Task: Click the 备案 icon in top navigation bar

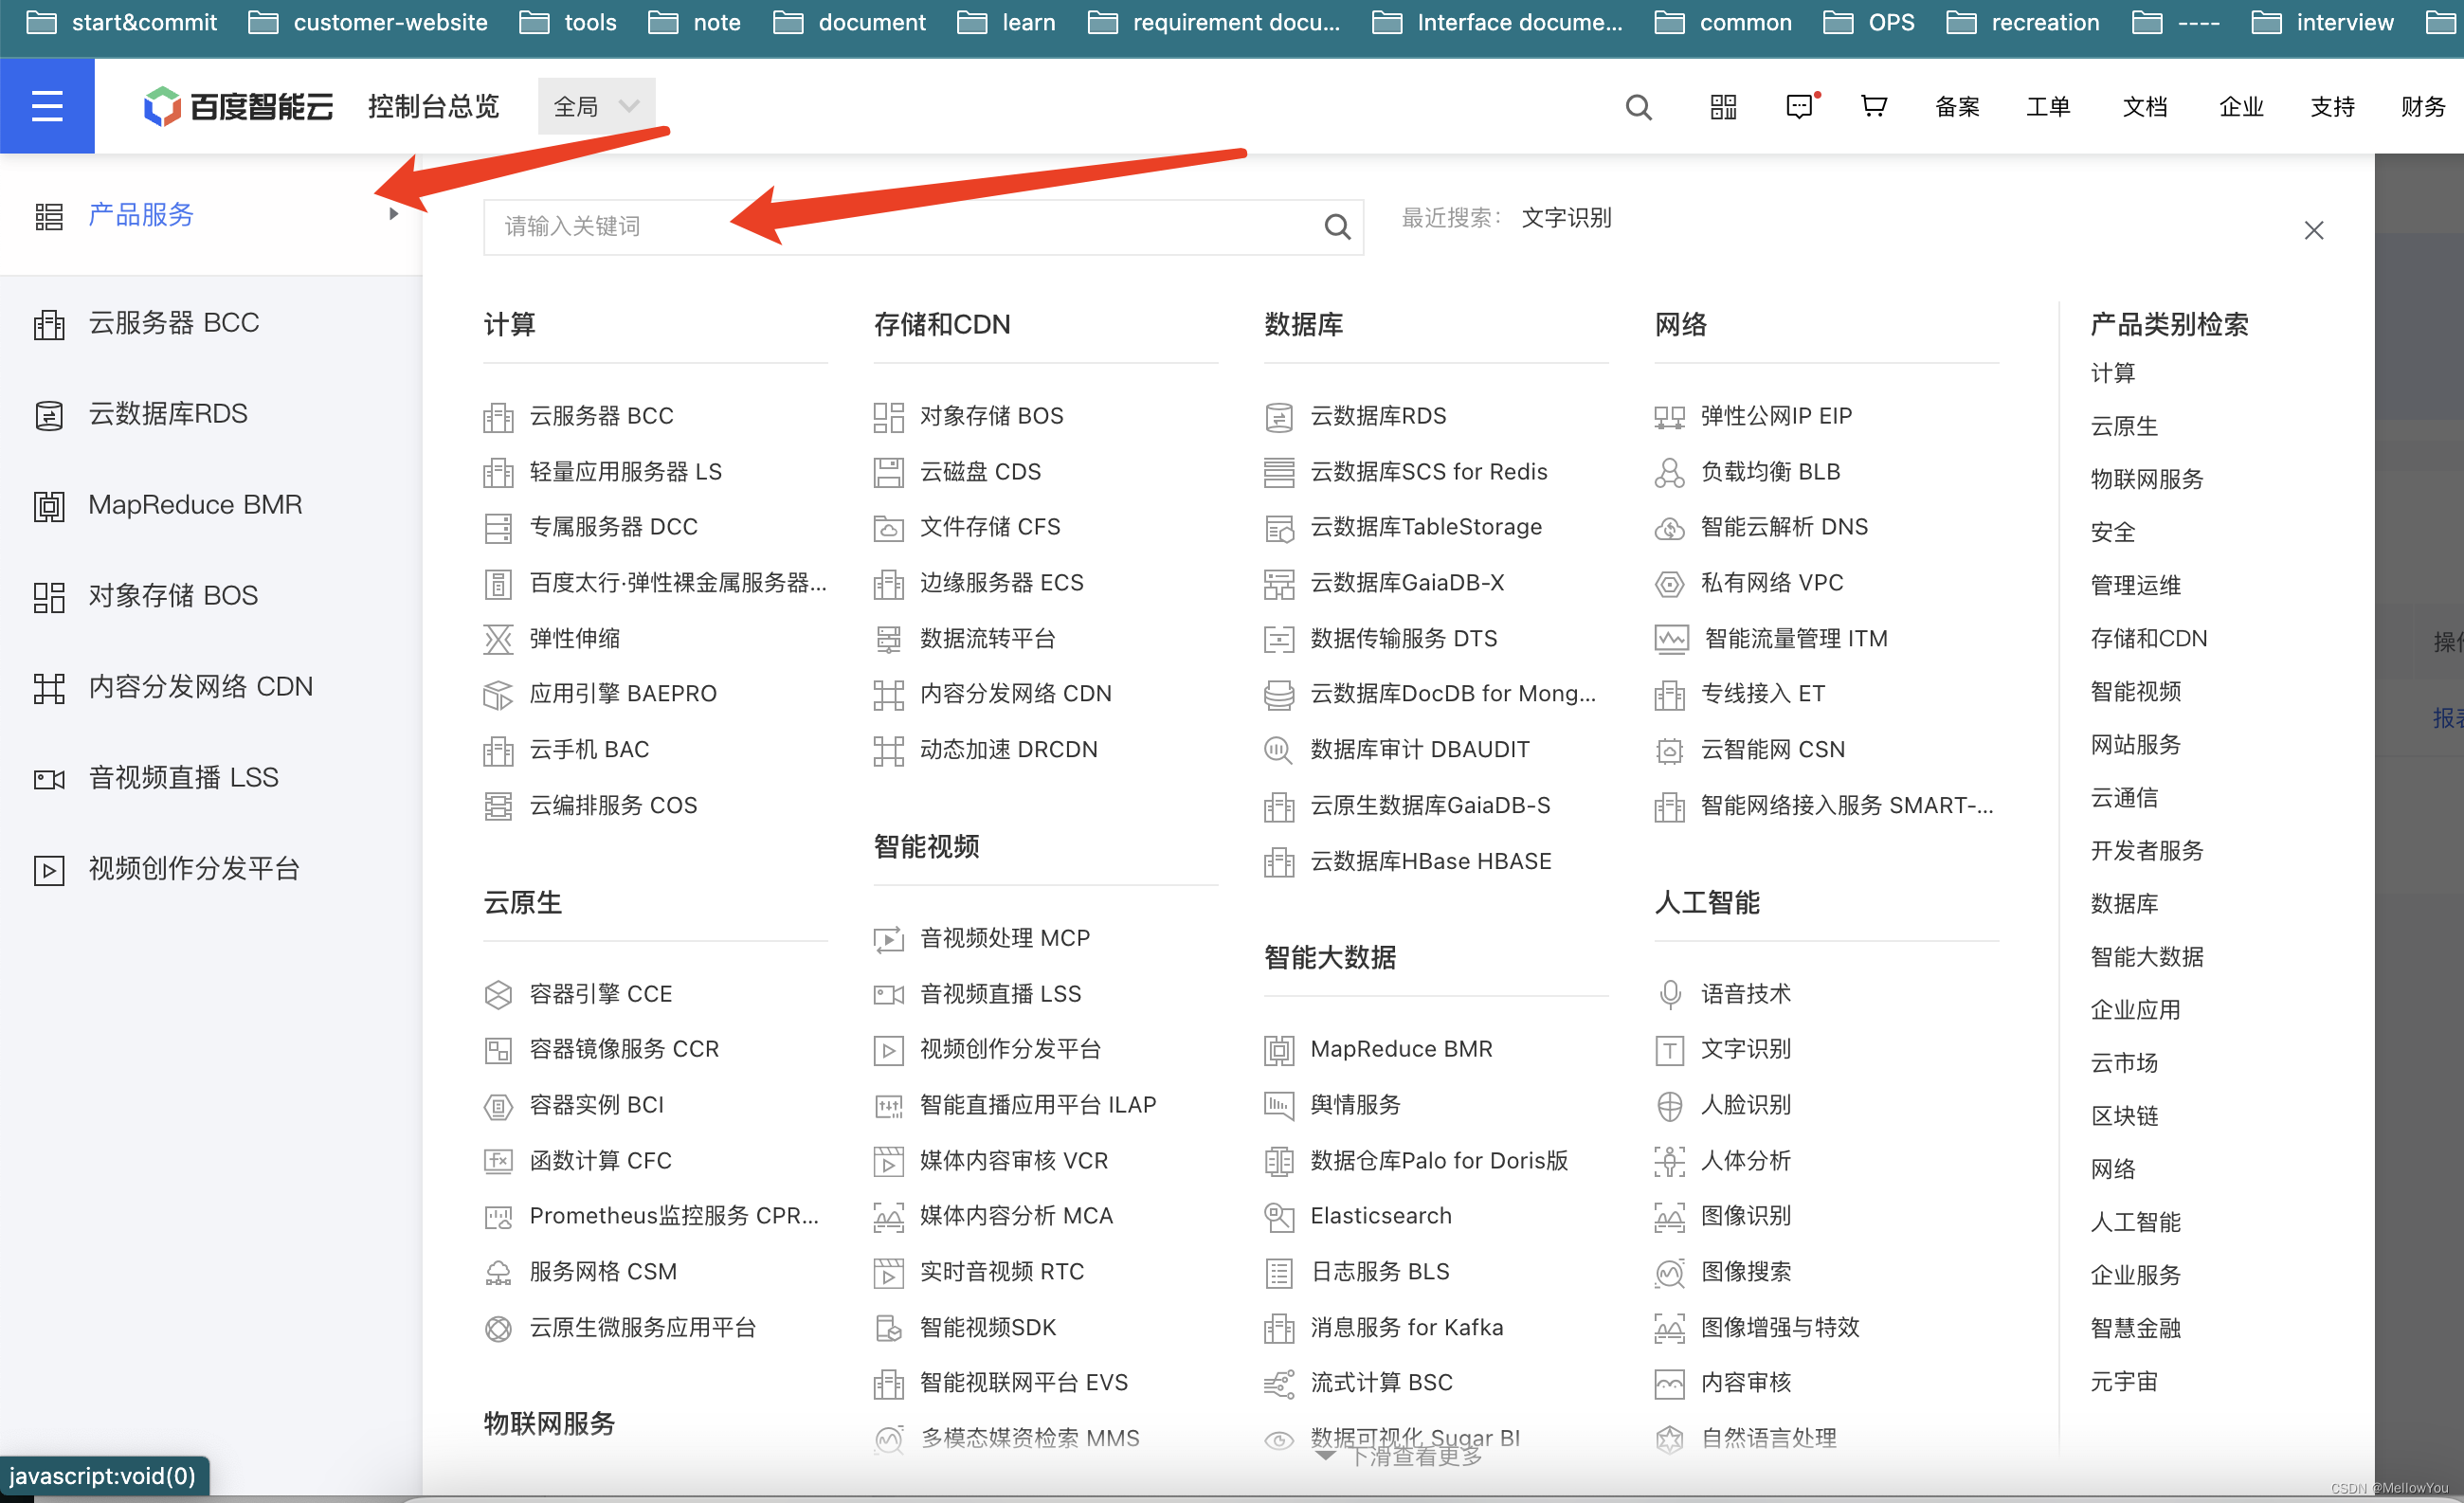Action: (x=1953, y=105)
